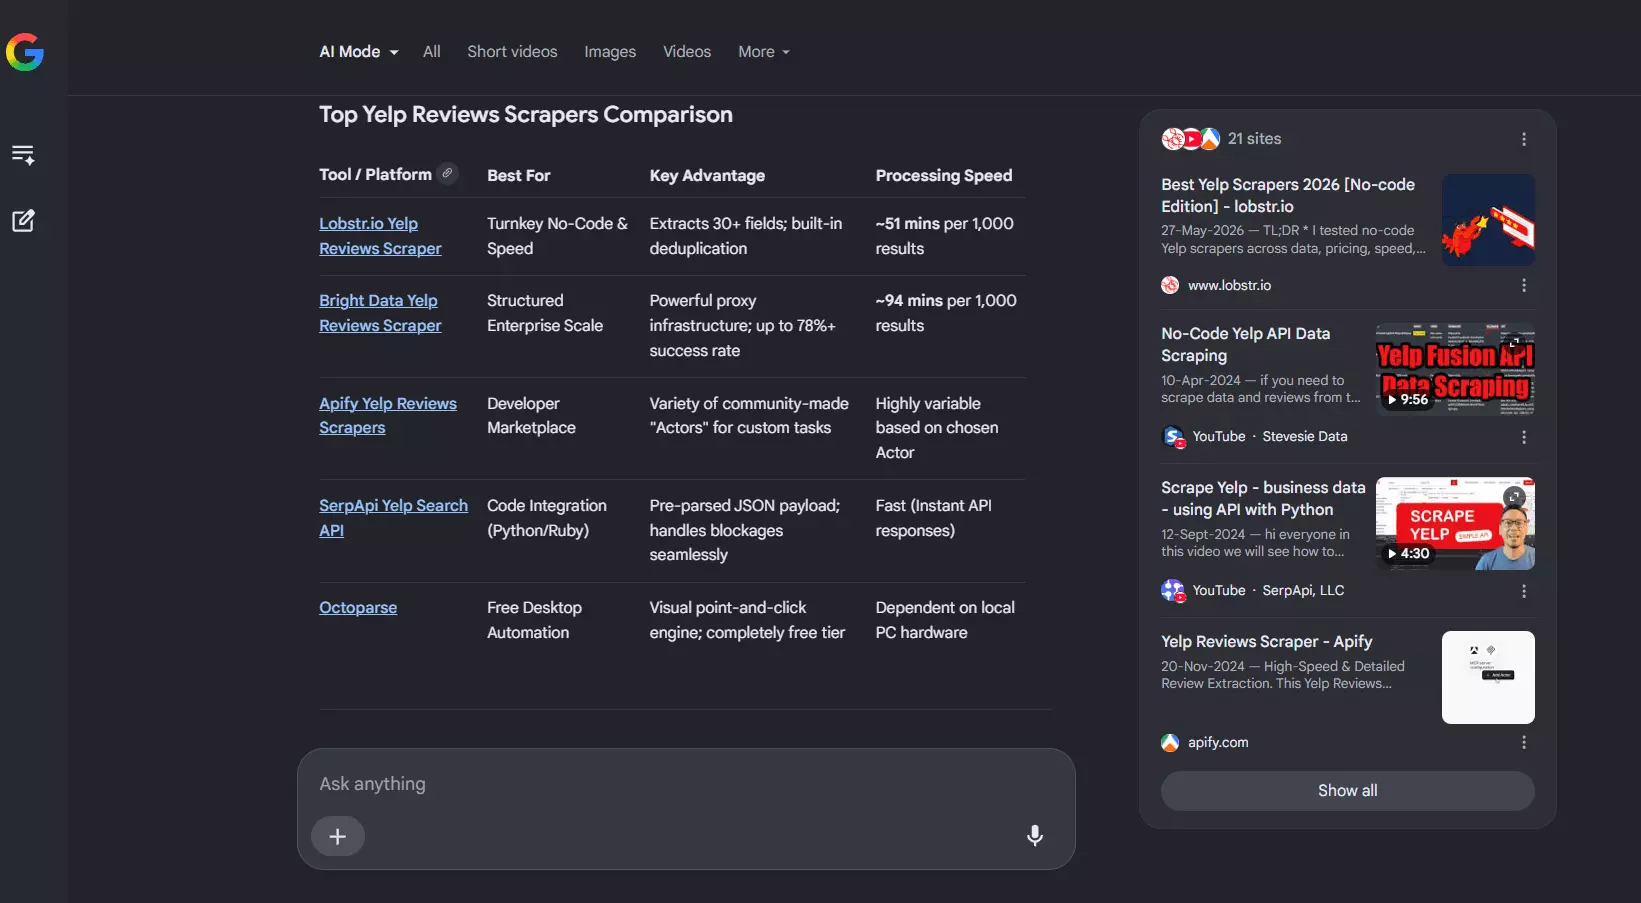
Task: Open Scrape Yelp business data using API result
Action: coord(1263,498)
